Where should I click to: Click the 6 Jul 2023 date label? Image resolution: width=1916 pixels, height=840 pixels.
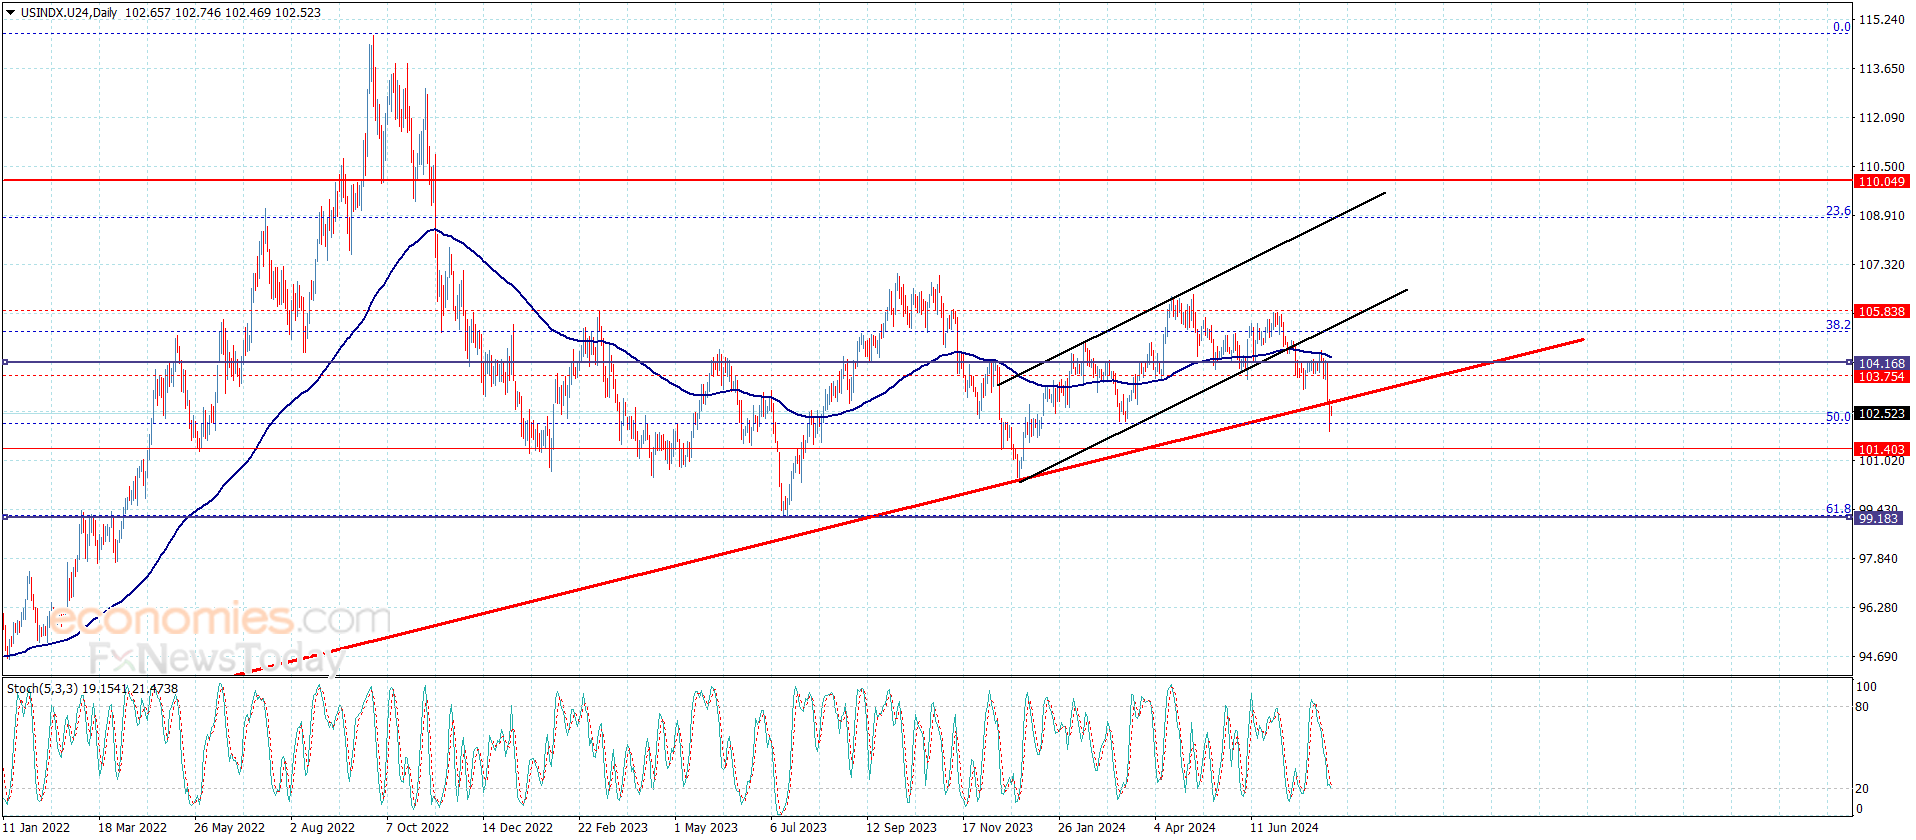pyautogui.click(x=798, y=827)
